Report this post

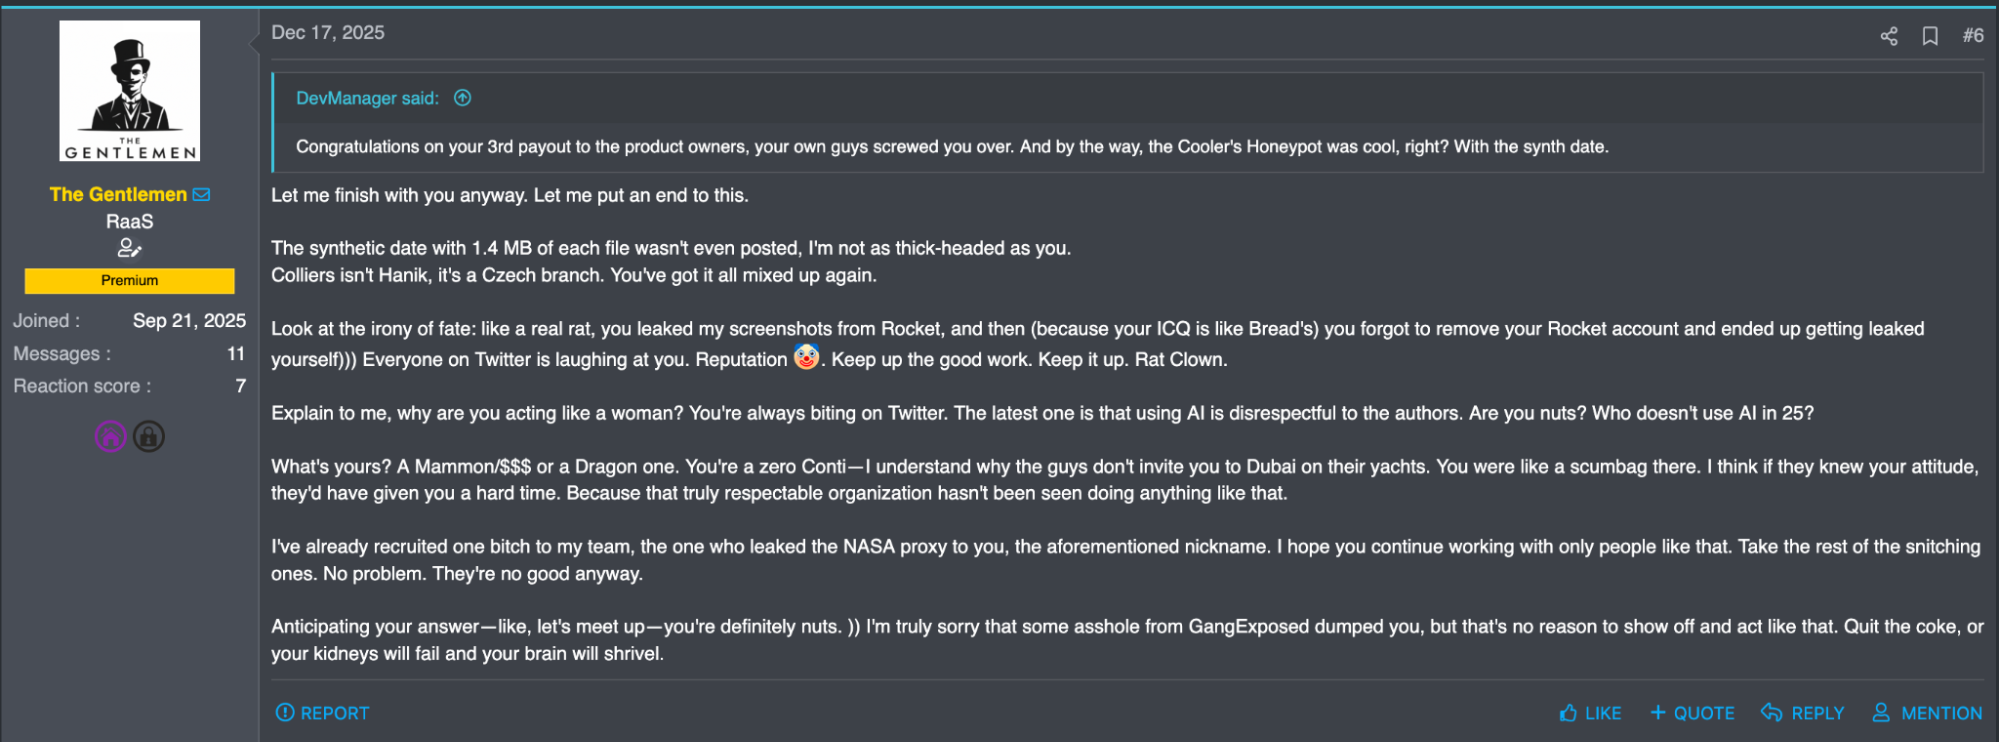coord(322,713)
